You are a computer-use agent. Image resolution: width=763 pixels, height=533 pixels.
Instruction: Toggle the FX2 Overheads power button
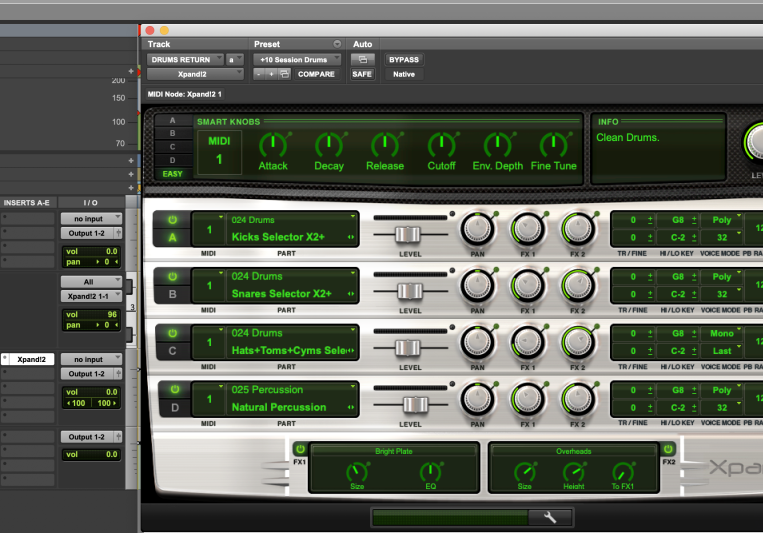(668, 448)
